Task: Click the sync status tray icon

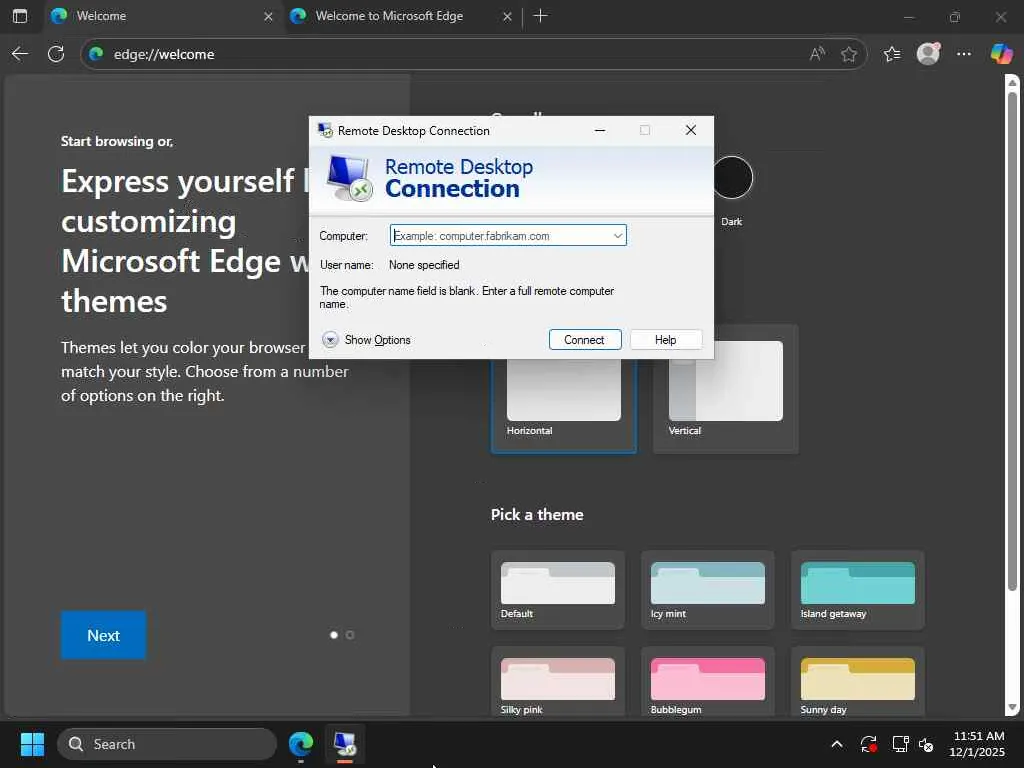Action: pos(868,744)
